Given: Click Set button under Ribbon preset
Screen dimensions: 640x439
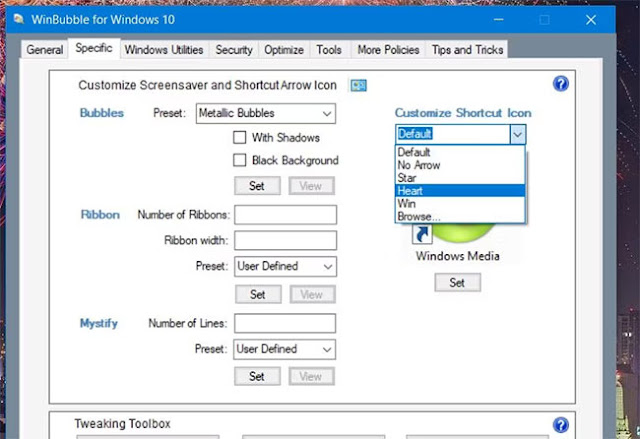Looking at the screenshot, I should coord(258,295).
